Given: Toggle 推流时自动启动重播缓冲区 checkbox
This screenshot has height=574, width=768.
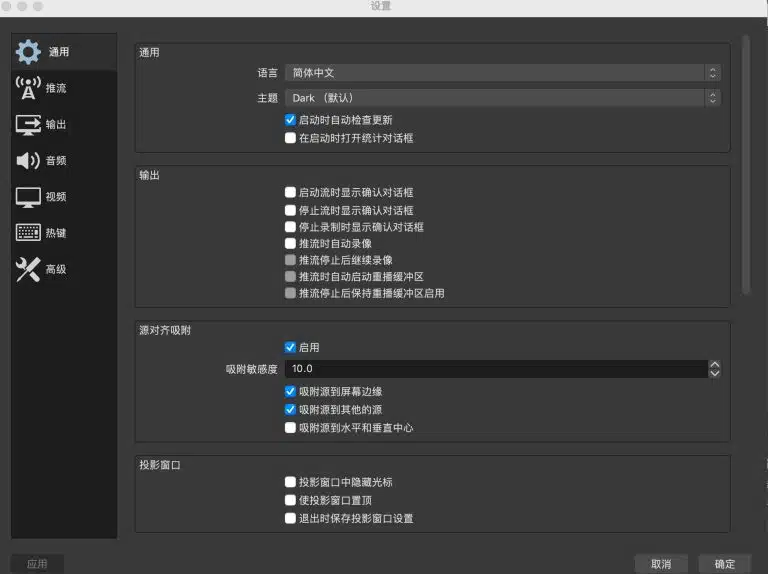Looking at the screenshot, I should (x=290, y=276).
